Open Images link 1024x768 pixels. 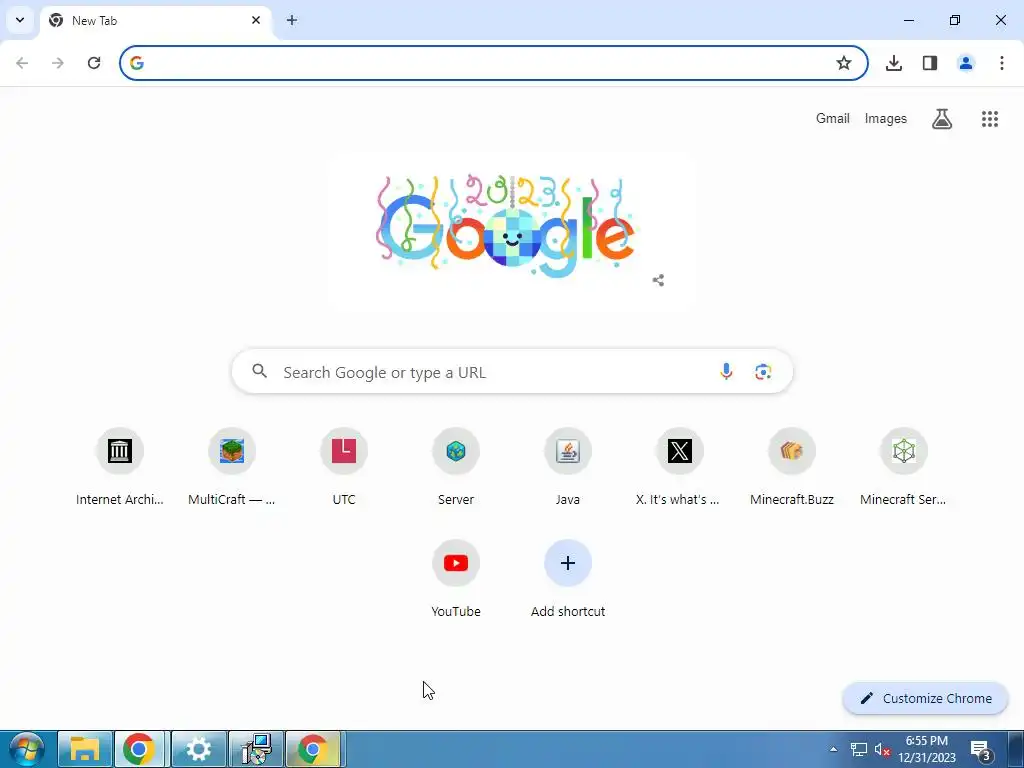[x=886, y=118]
